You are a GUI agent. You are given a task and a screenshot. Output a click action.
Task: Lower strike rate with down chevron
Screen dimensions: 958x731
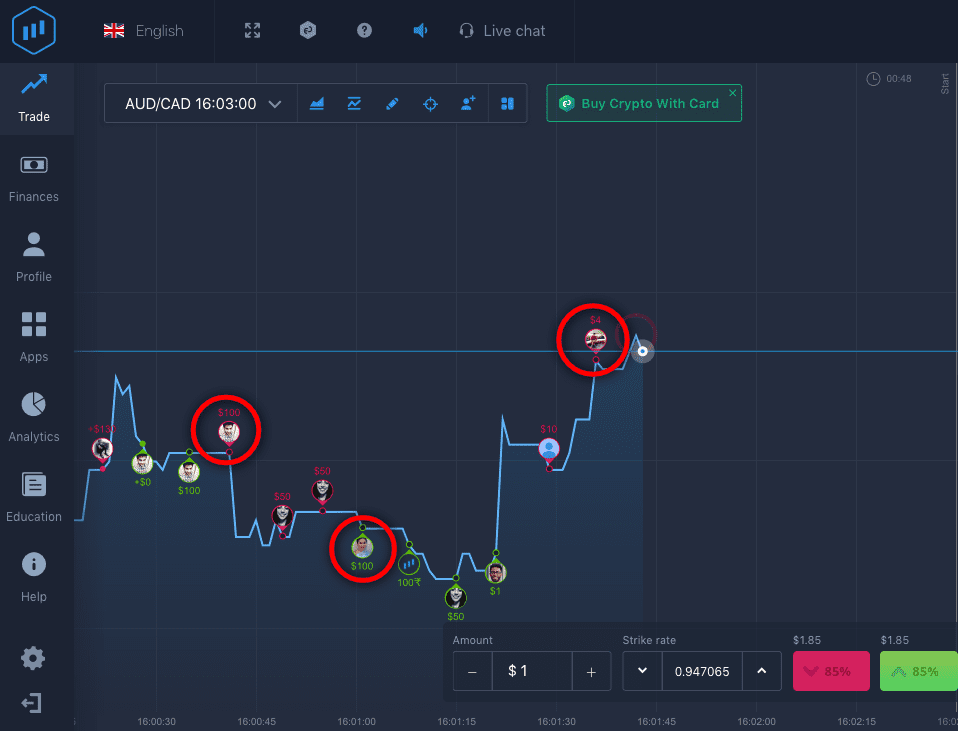(x=642, y=671)
